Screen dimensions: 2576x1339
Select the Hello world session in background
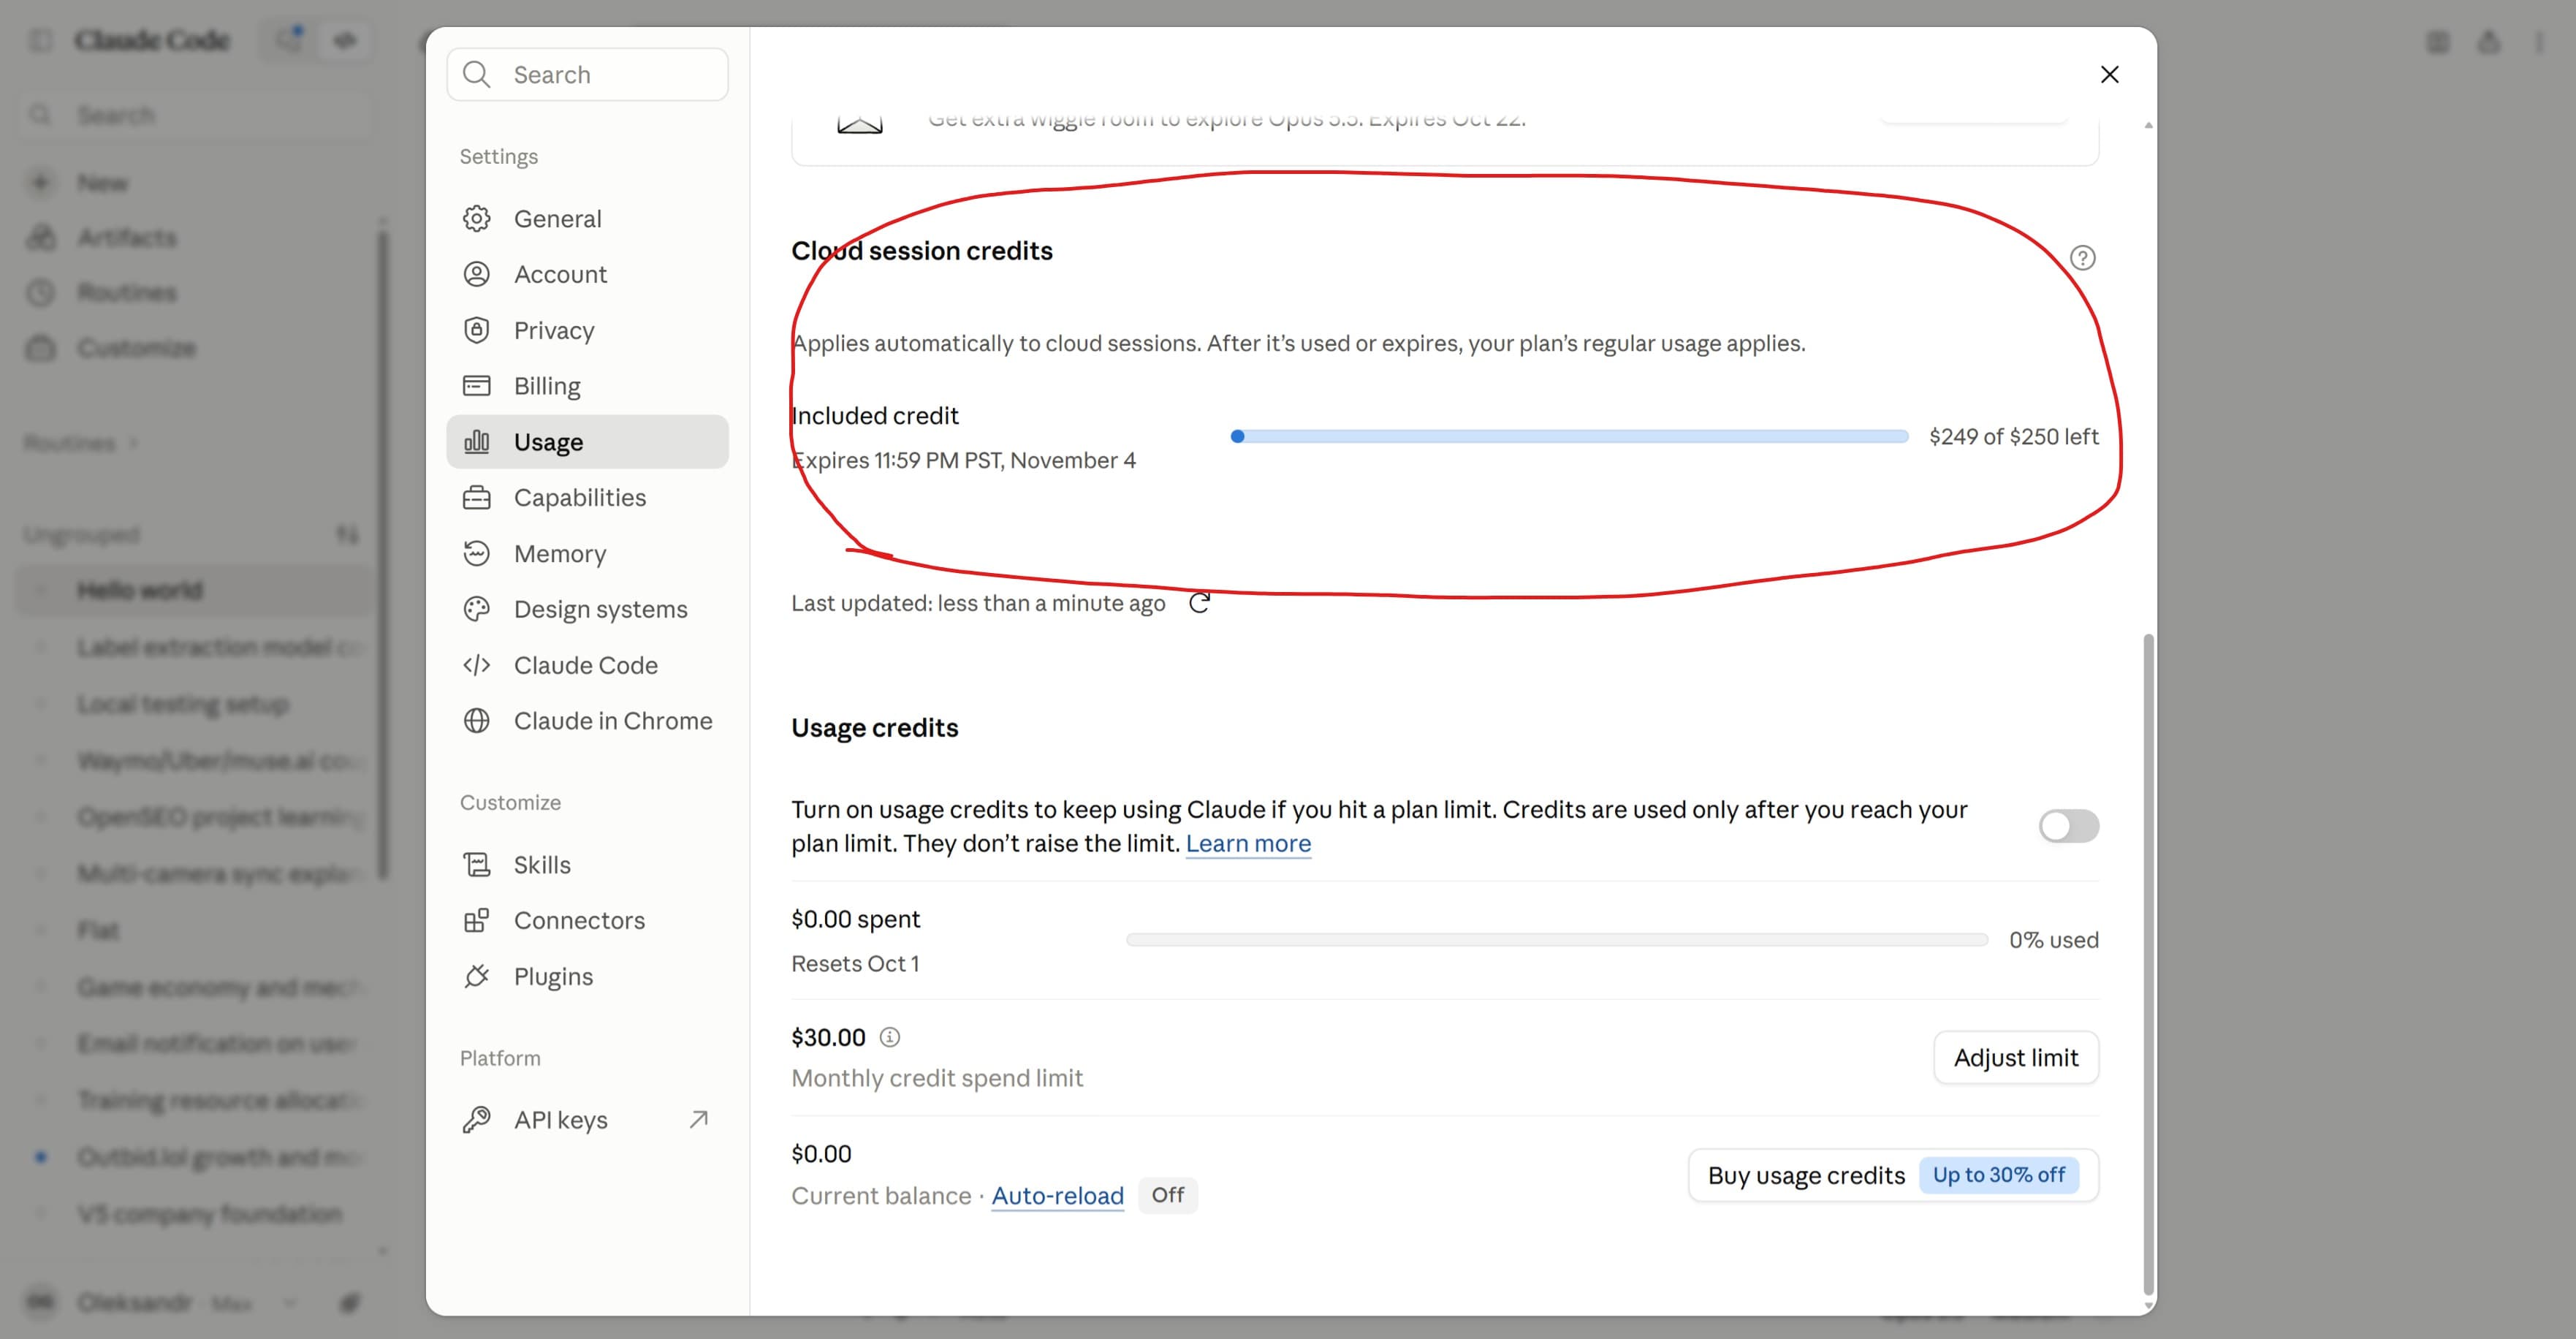(x=196, y=590)
